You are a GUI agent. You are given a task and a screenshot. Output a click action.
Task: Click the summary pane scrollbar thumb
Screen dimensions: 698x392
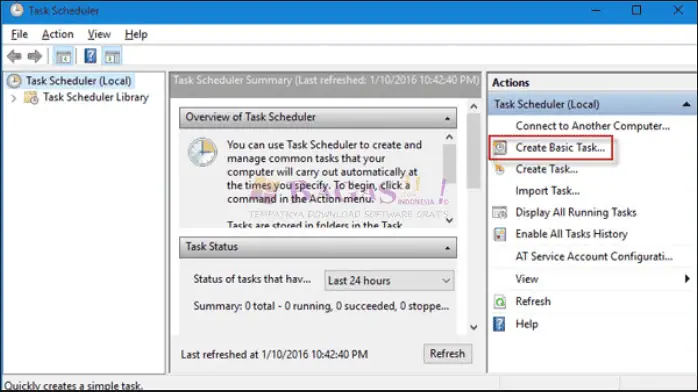(474, 151)
